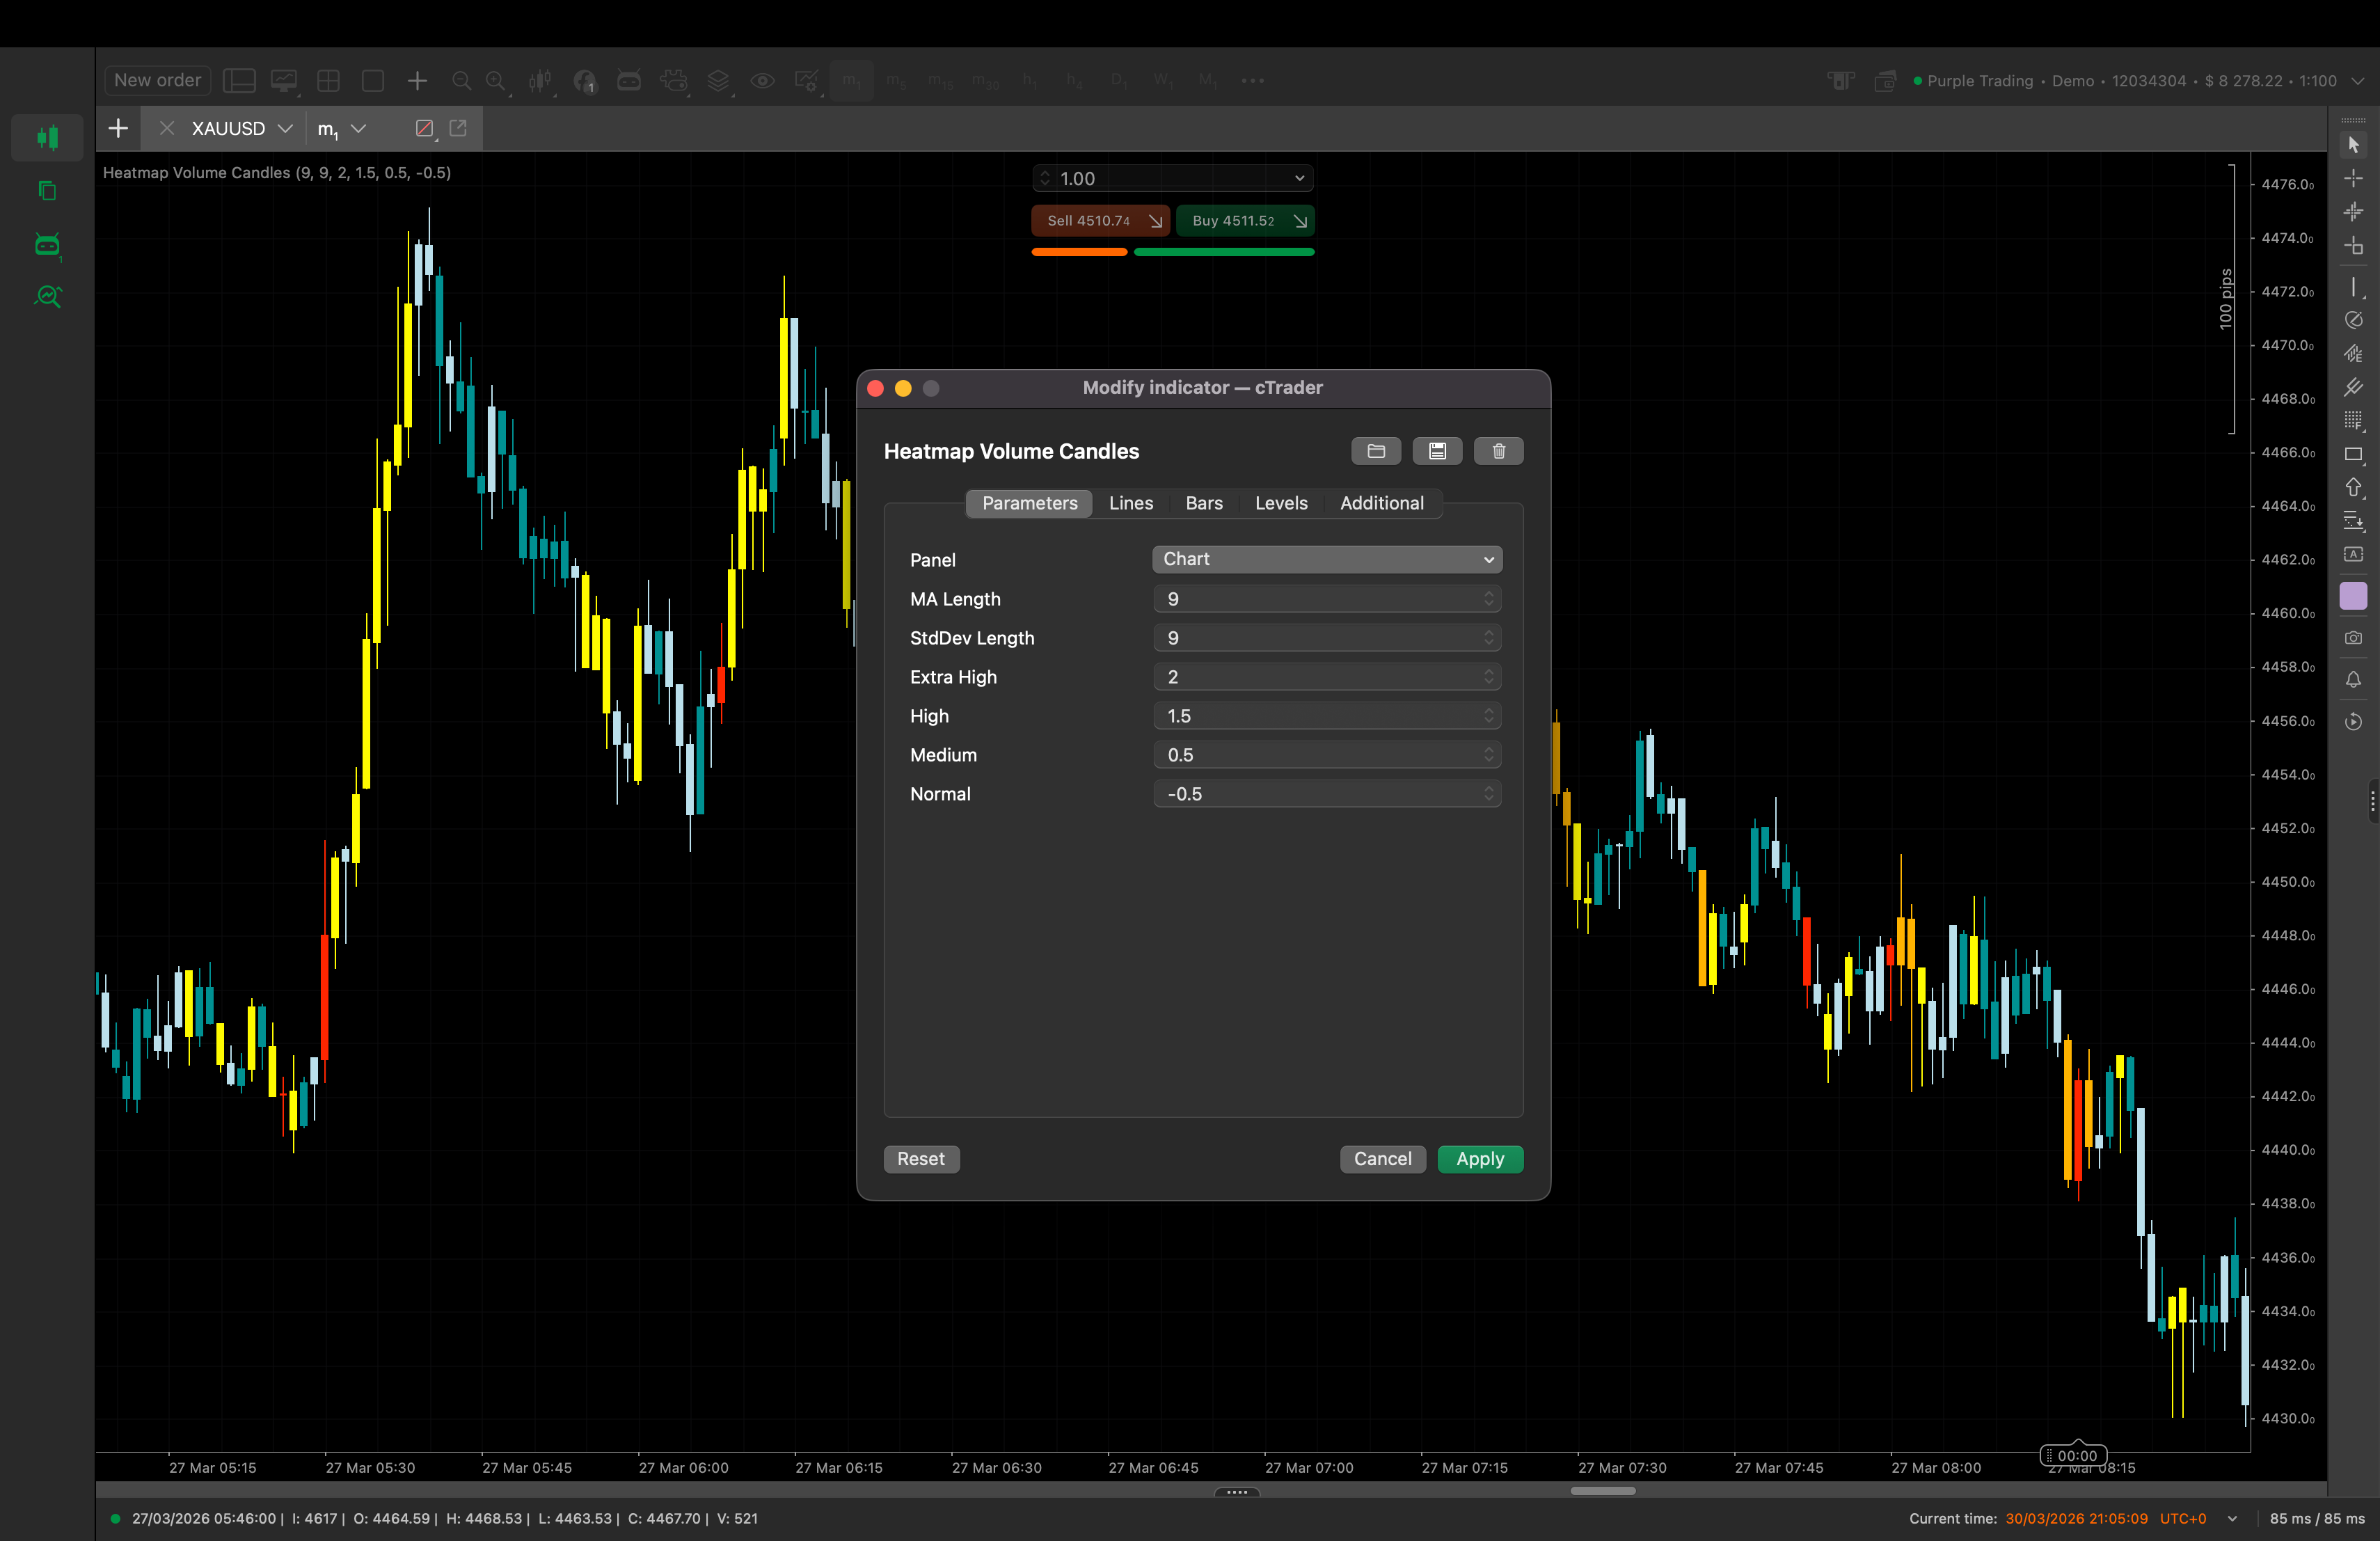Open the 1.00 volume dropdown
Screen dimensions: 2380x1541
[1298, 178]
